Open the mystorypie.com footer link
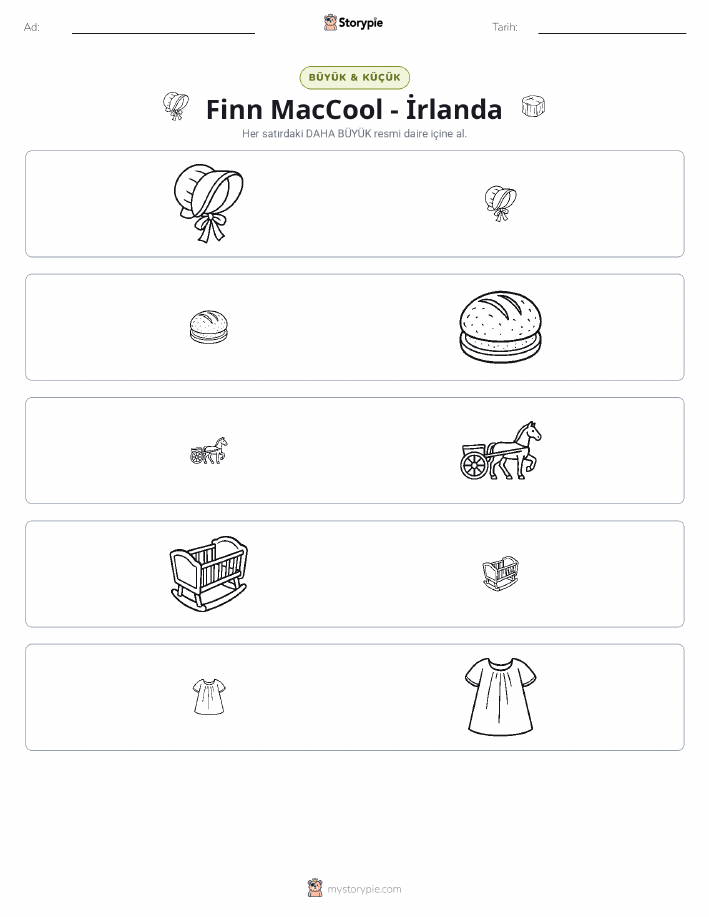Screen dimensions: 709x917 click(x=364, y=889)
